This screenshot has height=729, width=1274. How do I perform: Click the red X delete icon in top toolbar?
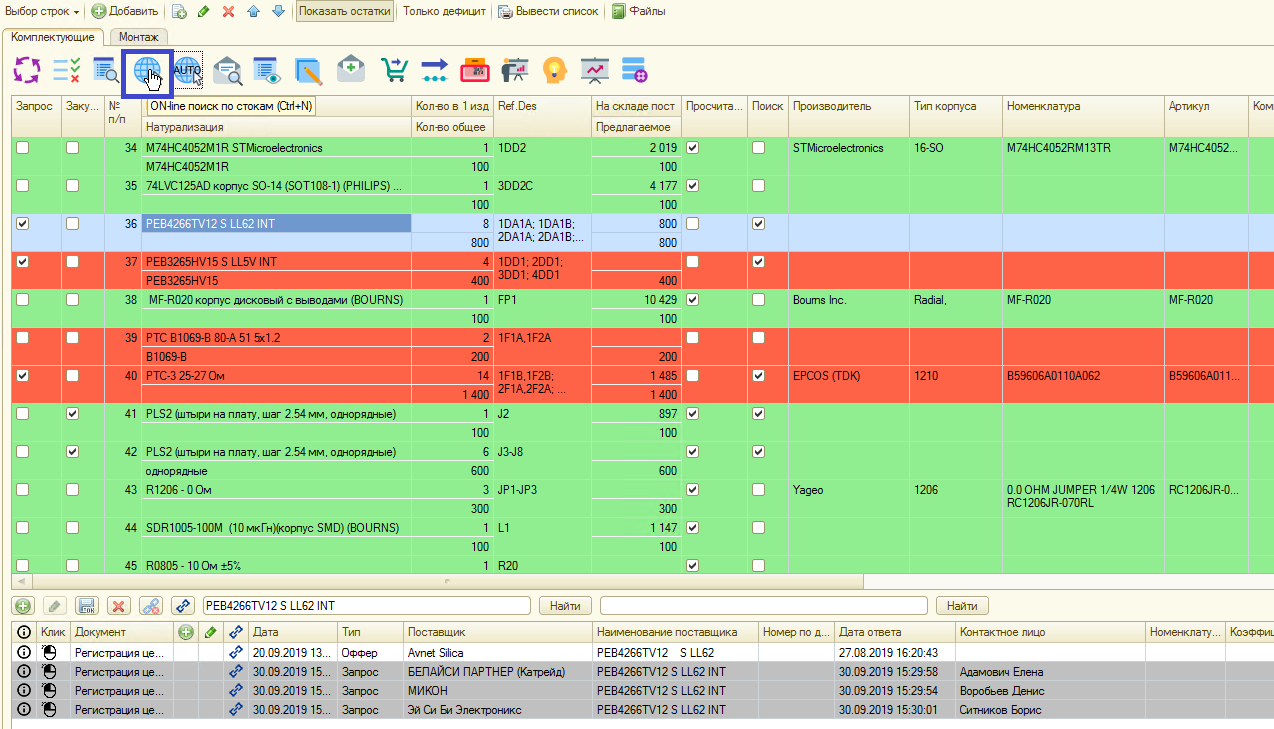(228, 11)
